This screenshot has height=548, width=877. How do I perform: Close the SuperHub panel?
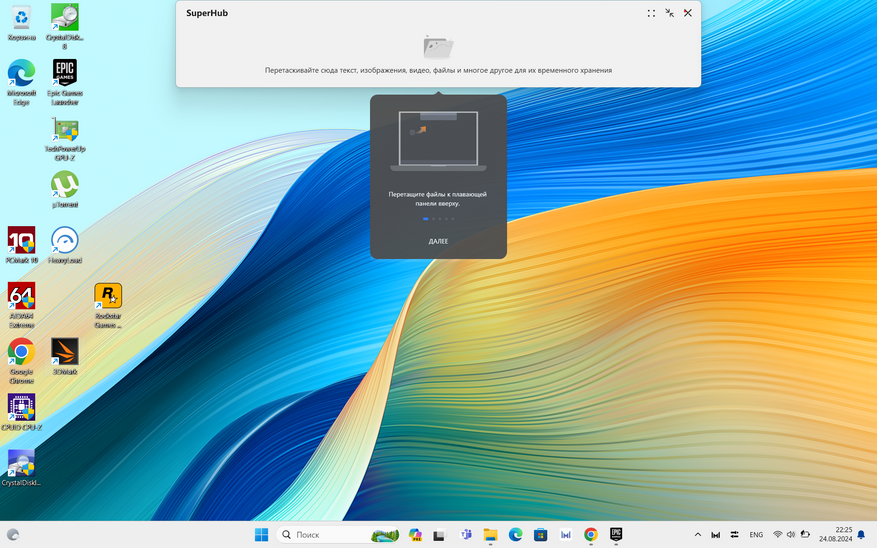(688, 13)
